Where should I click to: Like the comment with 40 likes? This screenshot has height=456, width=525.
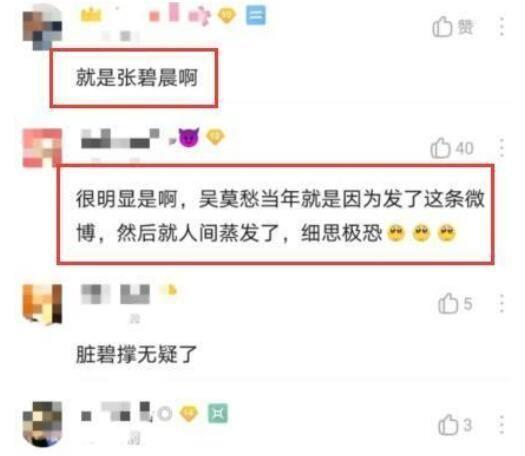pyautogui.click(x=452, y=148)
